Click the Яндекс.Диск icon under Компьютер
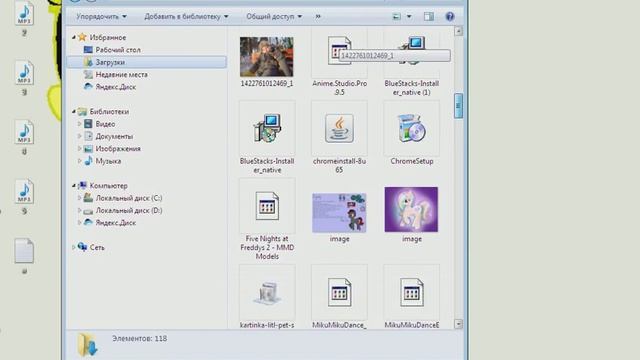The image size is (640, 360). 88,222
